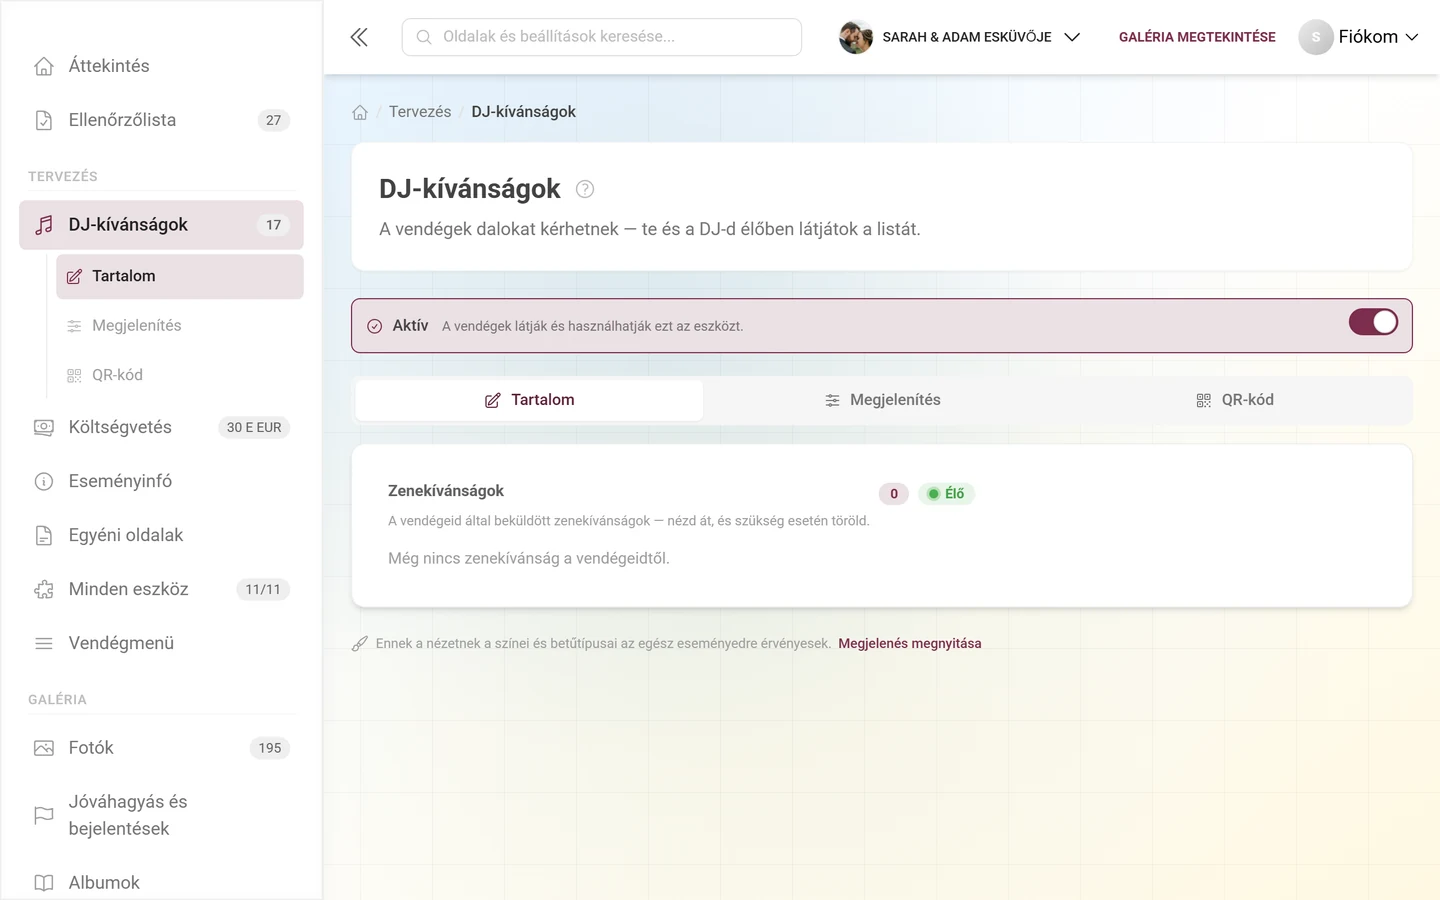The height and width of the screenshot is (900, 1440).
Task: Switch to the QR-kód tab
Action: point(1235,400)
